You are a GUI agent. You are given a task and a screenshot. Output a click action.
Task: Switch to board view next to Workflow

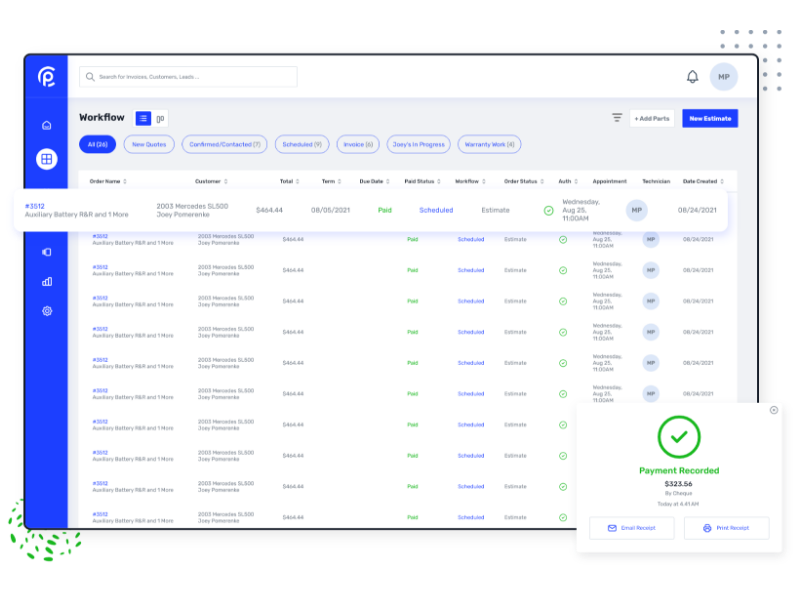161,118
